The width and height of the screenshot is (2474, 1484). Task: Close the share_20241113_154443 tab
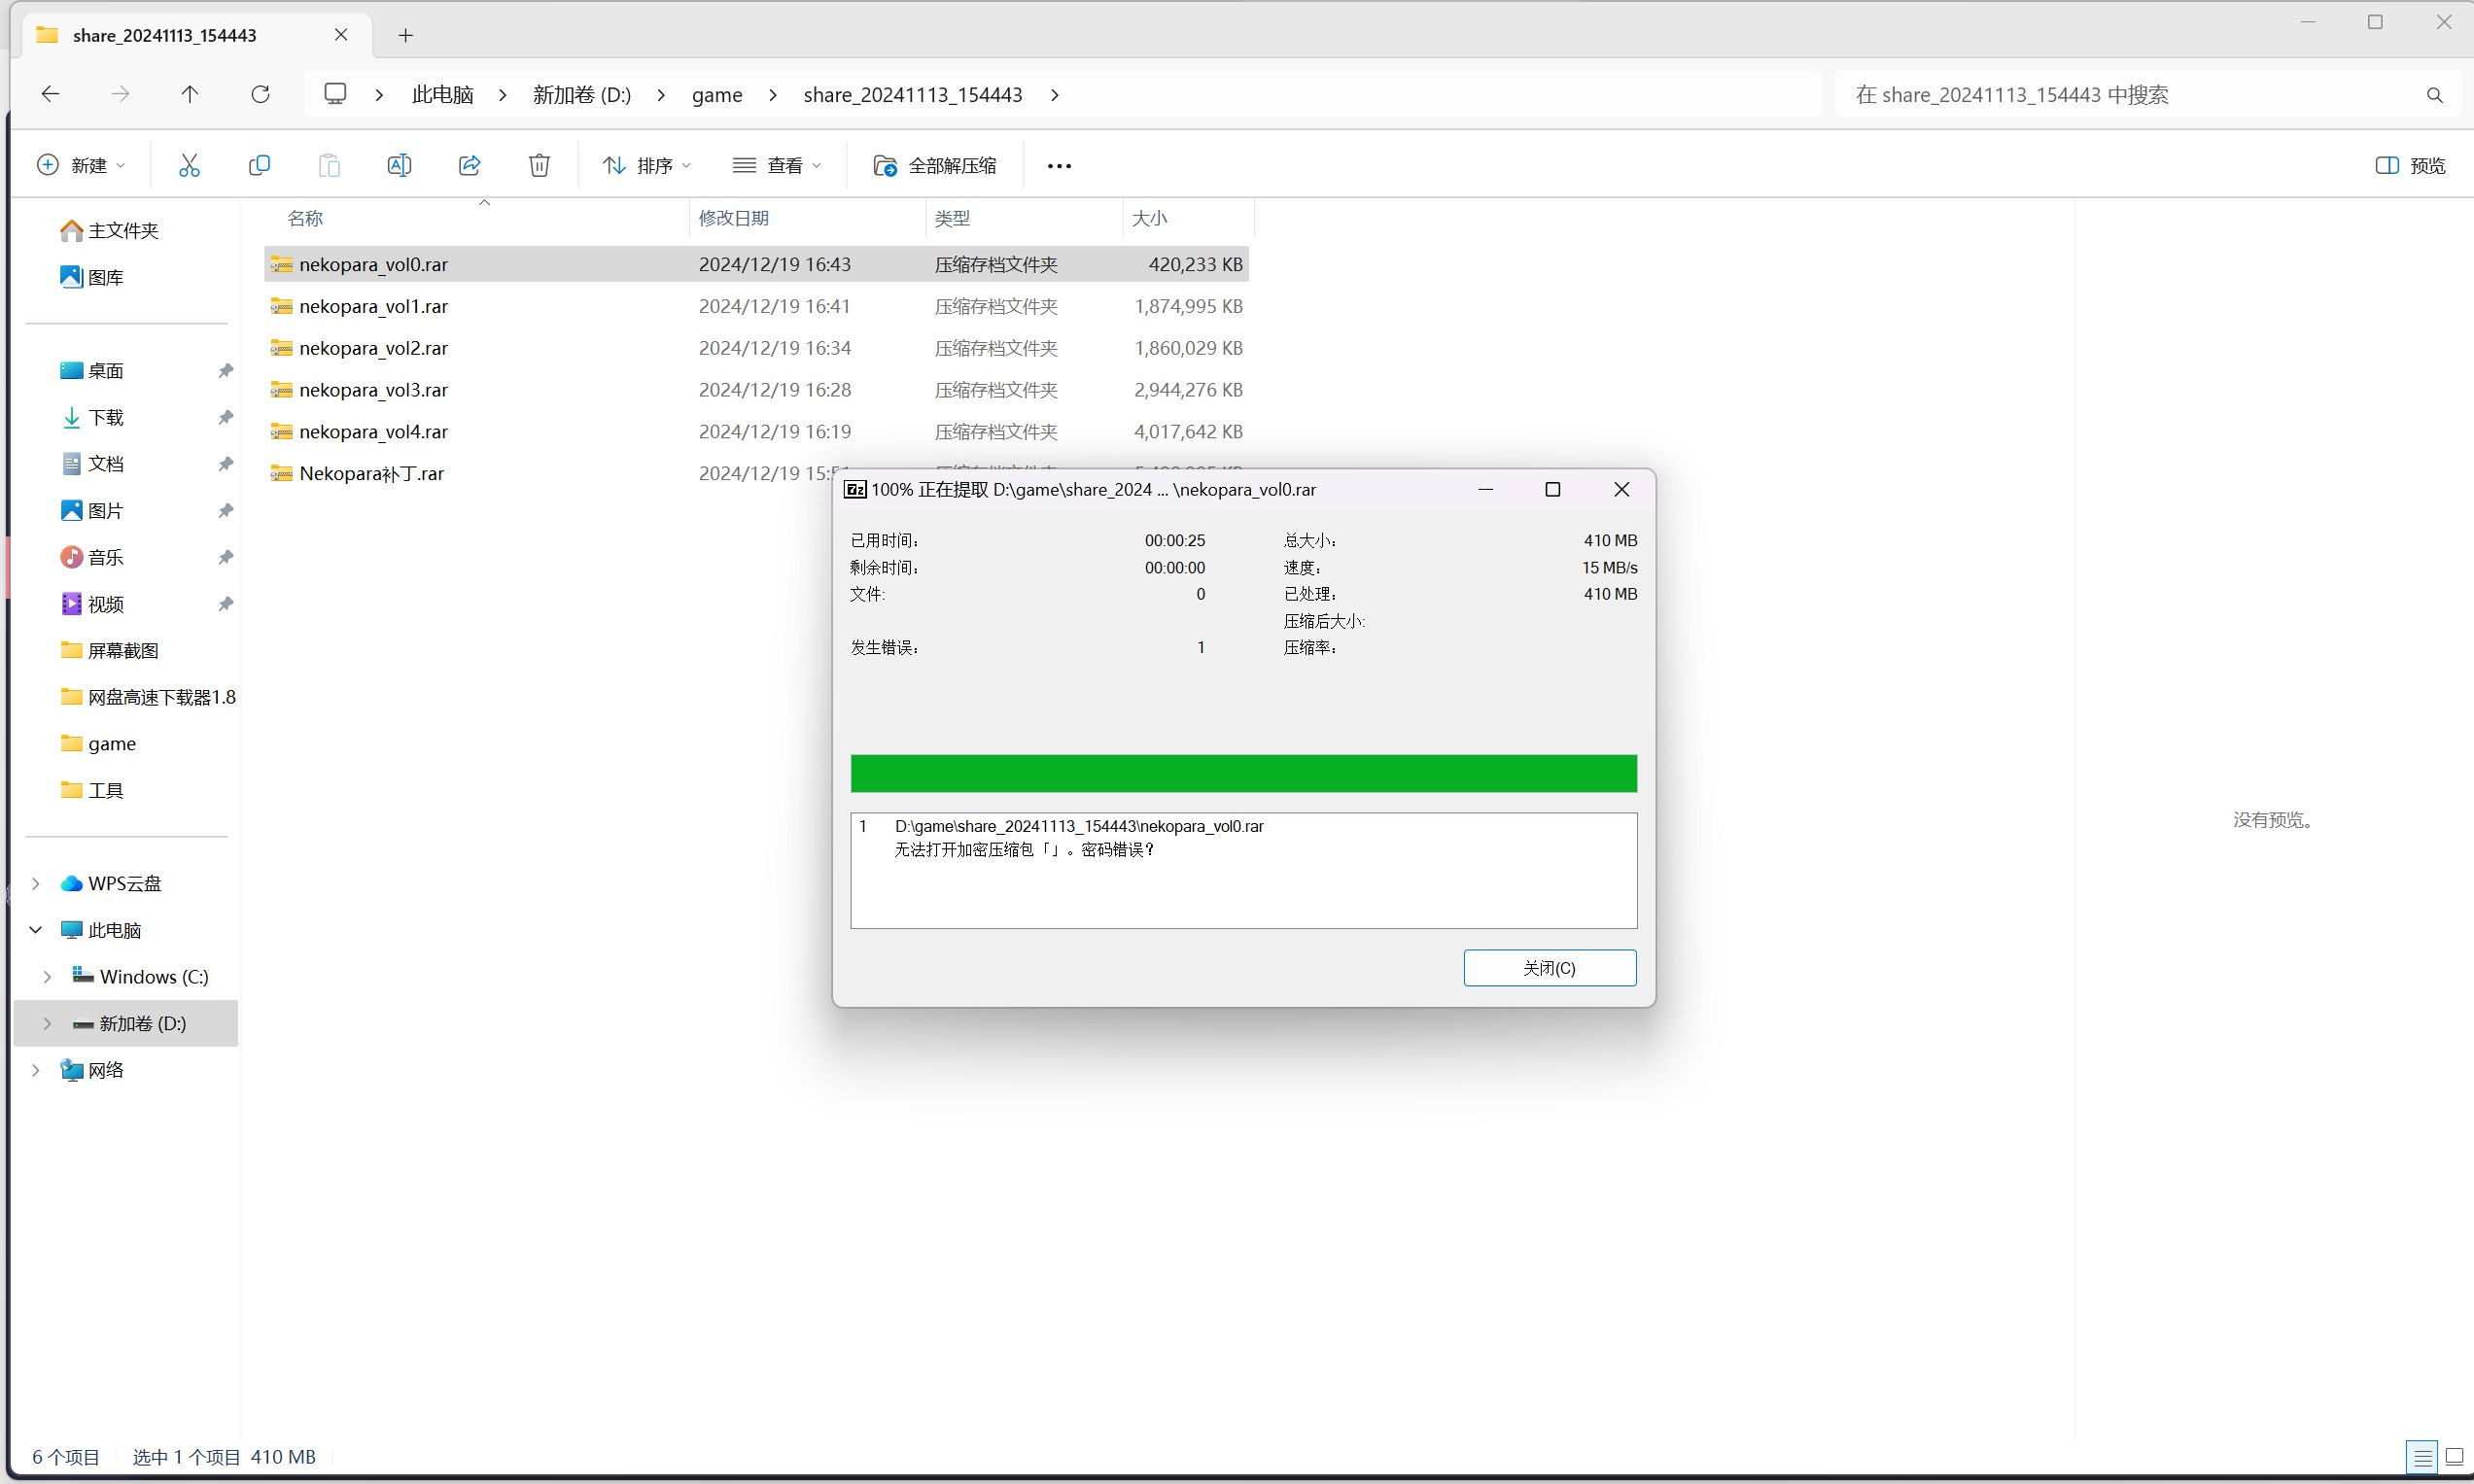click(341, 35)
